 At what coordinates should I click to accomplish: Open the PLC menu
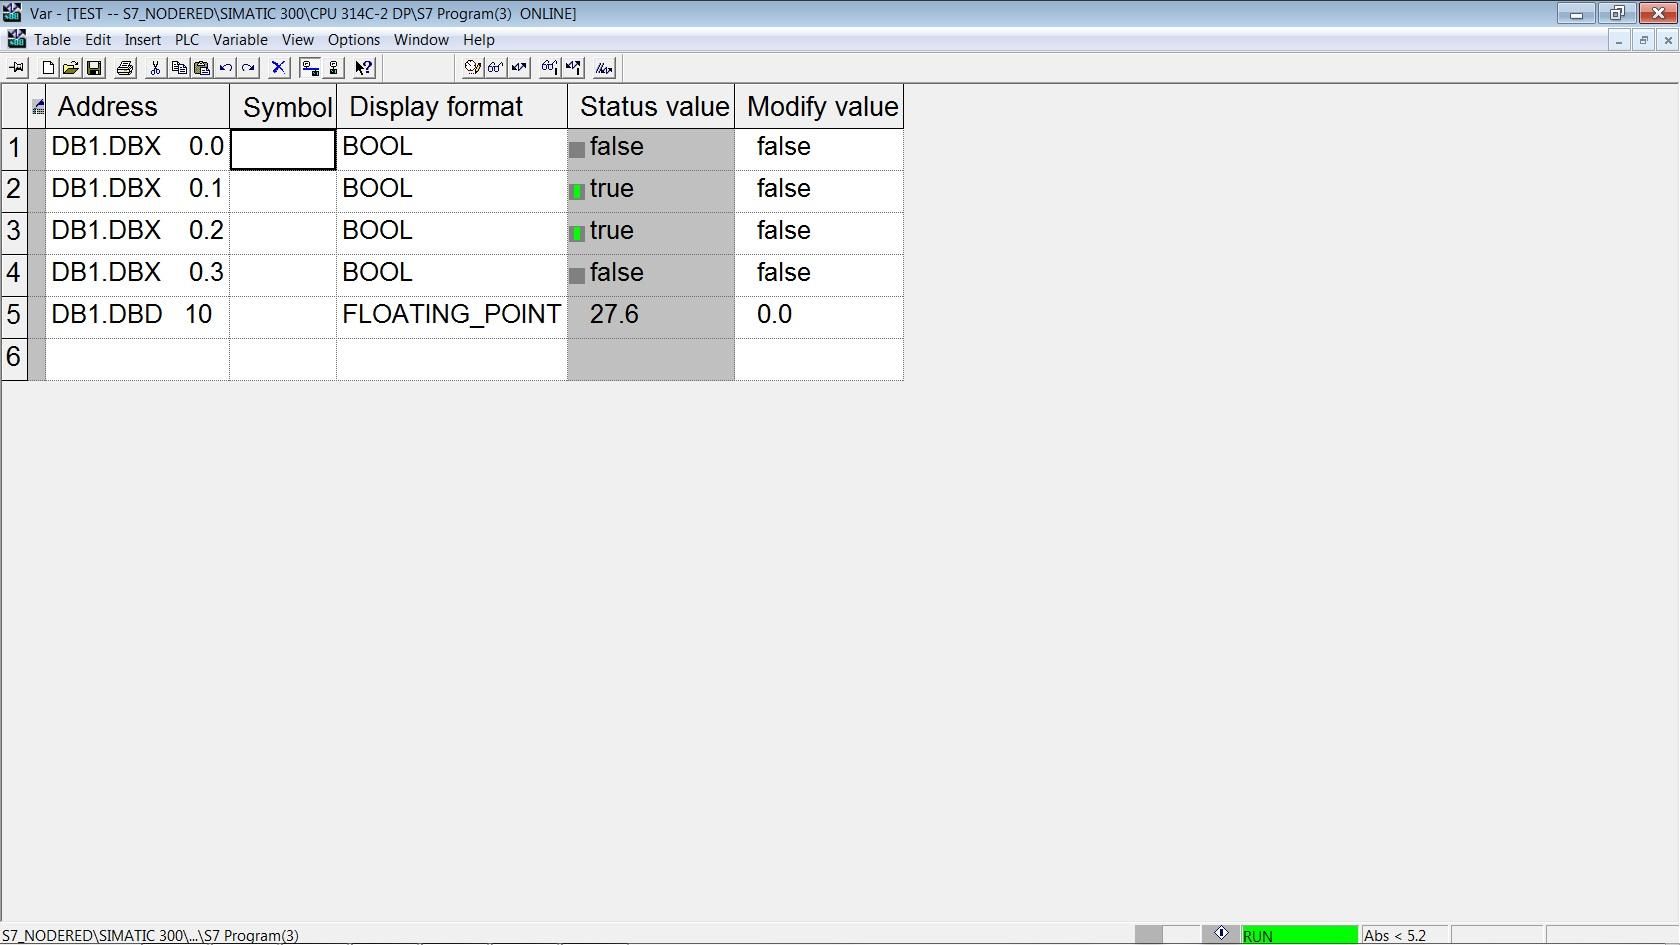186,40
